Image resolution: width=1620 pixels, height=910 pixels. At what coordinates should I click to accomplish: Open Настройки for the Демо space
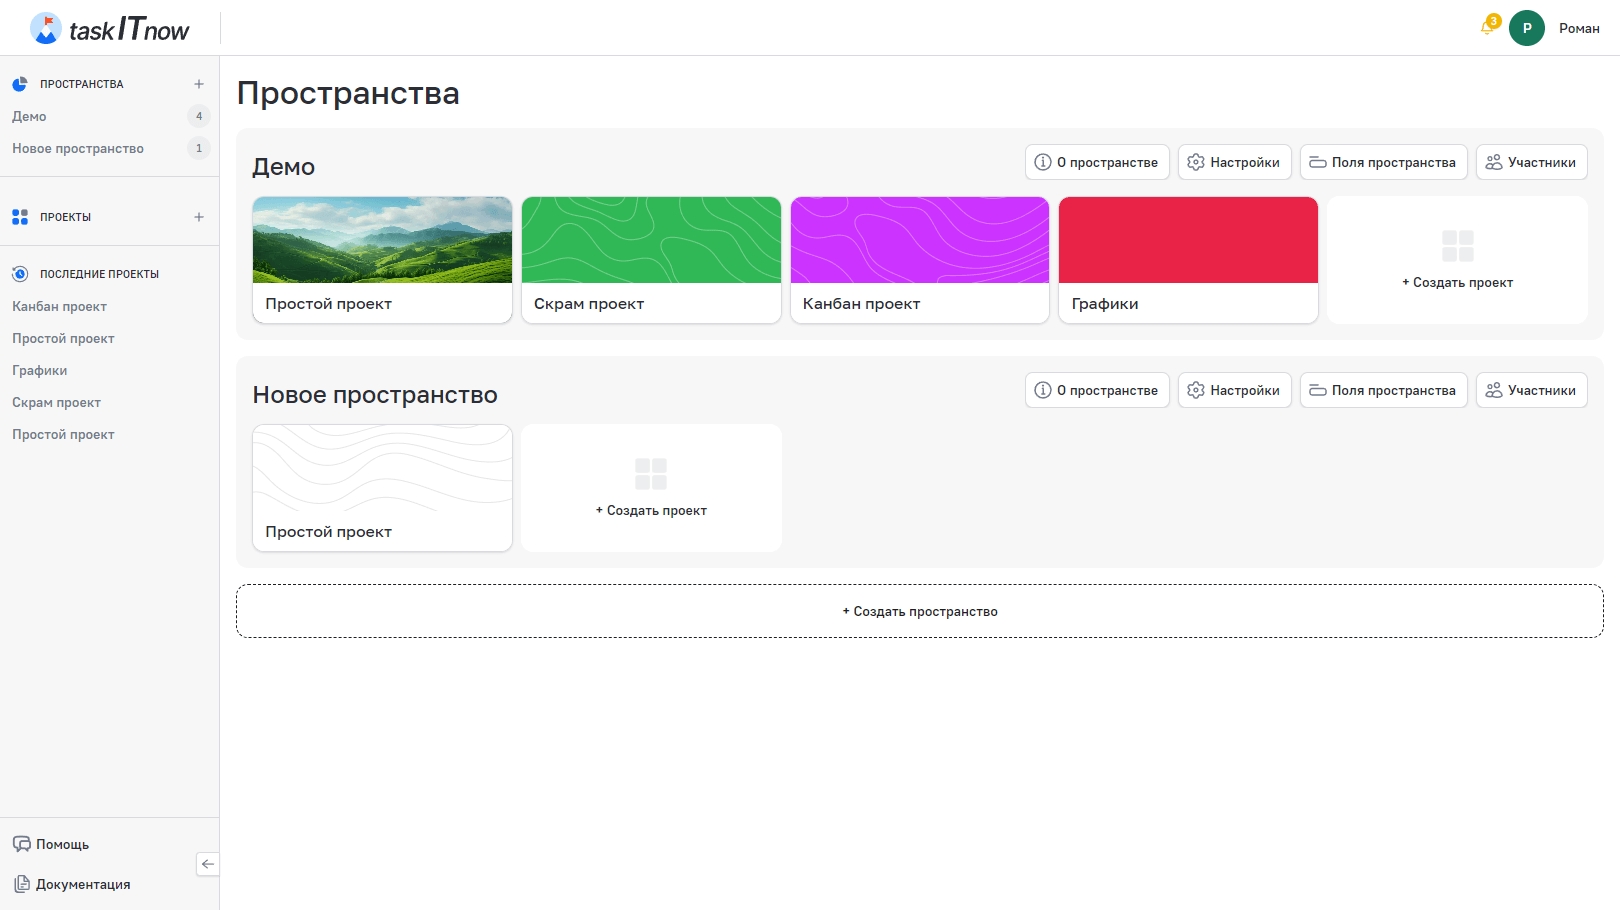click(1234, 162)
